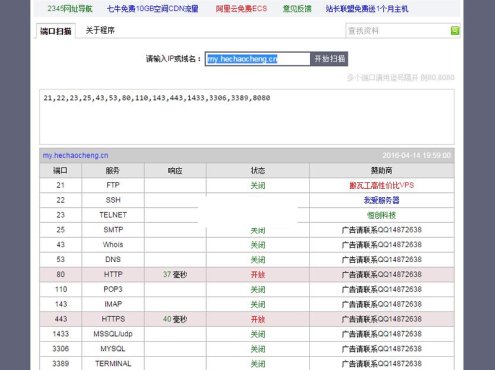Click the 服务 column header
Screen dimensions: 495x370
pyautogui.click(x=113, y=170)
